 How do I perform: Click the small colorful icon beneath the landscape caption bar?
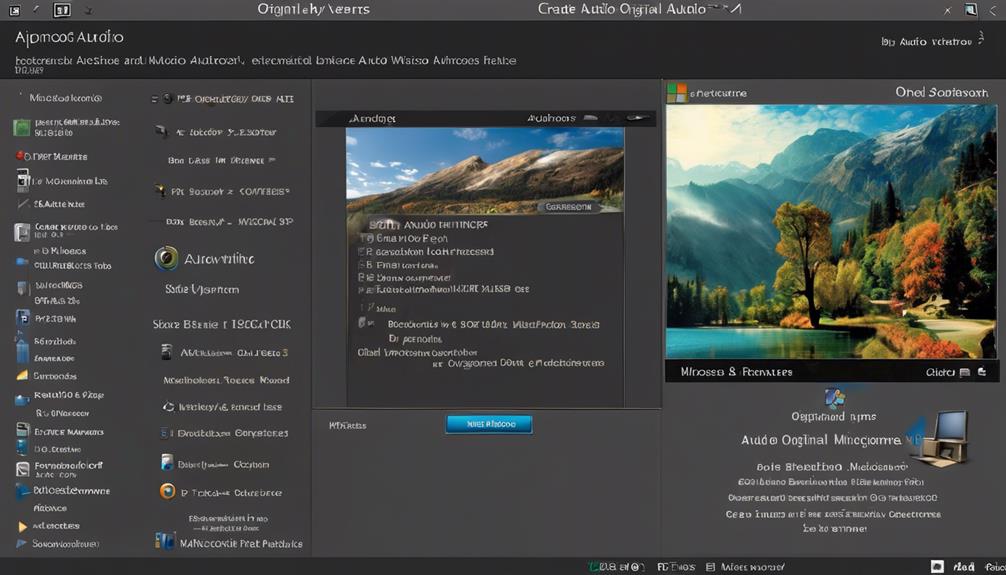point(835,398)
